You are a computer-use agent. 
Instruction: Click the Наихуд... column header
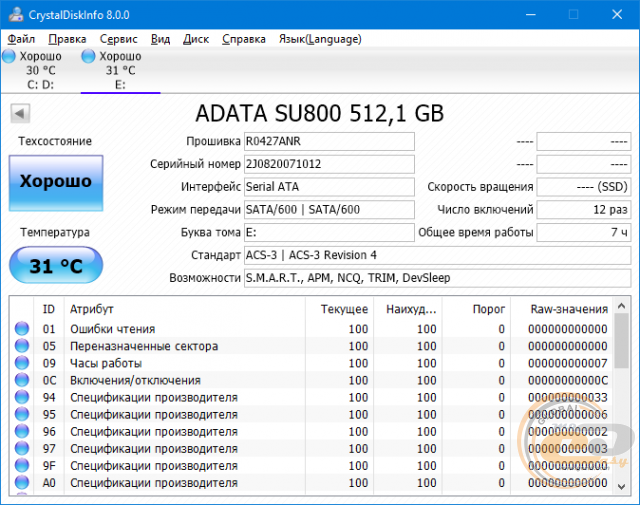[x=408, y=309]
